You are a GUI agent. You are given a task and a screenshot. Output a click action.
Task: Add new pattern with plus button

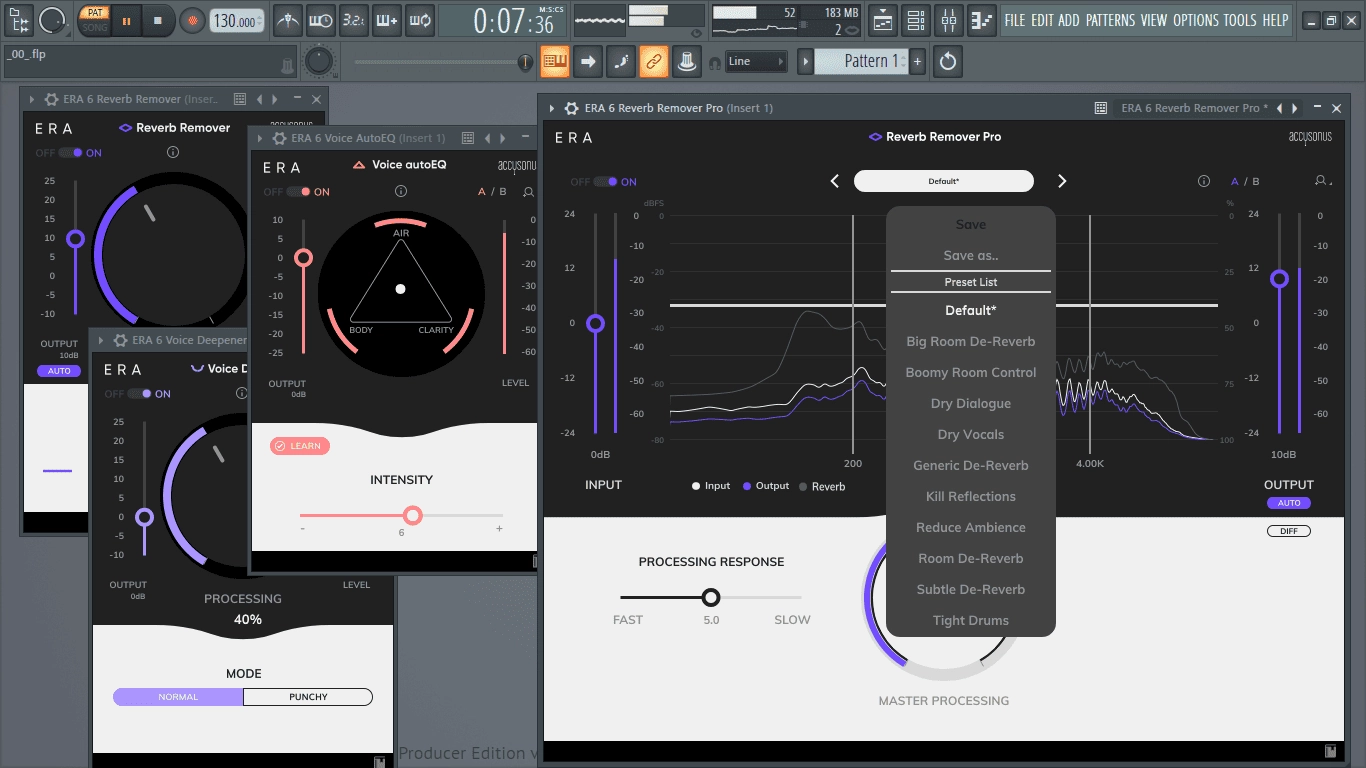(x=918, y=61)
